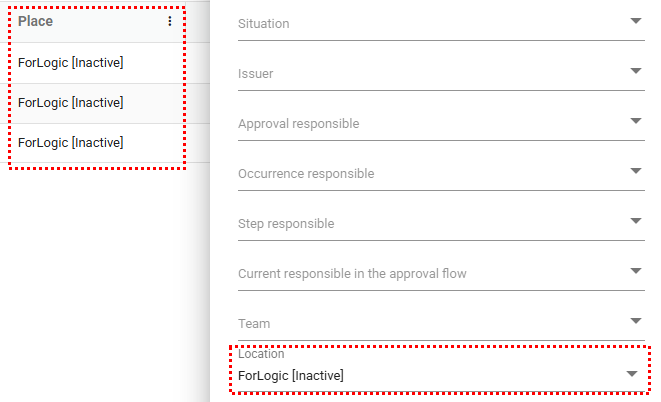This screenshot has width=661, height=402.
Task: Select the third ForLogic [Inactive] row
Action: coord(71,143)
